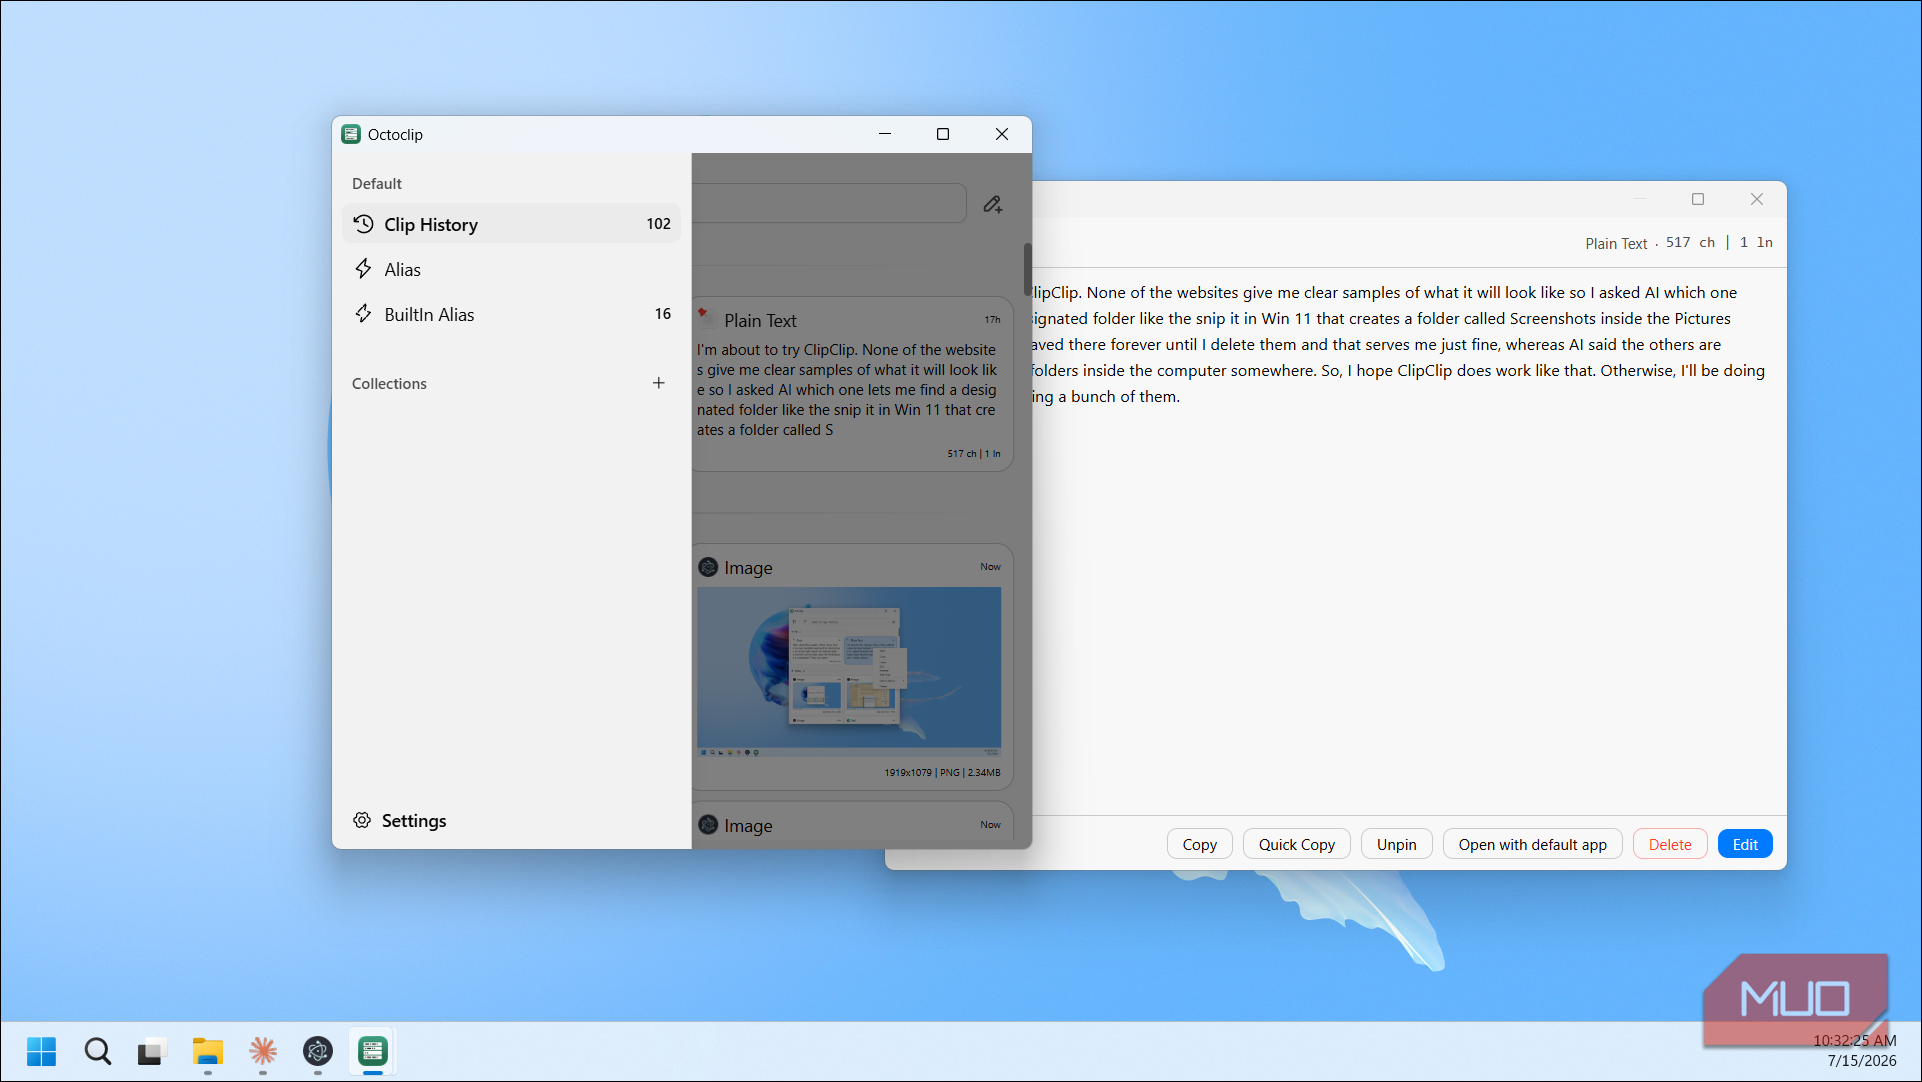Click the Alias lightning icon

click(x=364, y=269)
